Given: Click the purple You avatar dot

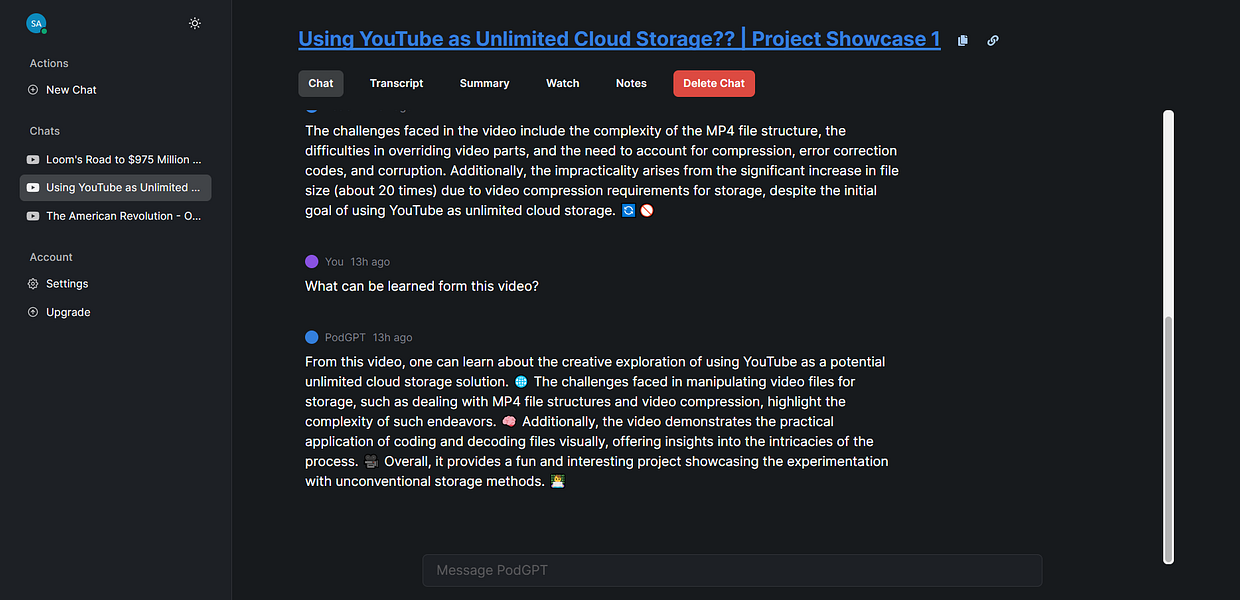Looking at the screenshot, I should pyautogui.click(x=312, y=262).
